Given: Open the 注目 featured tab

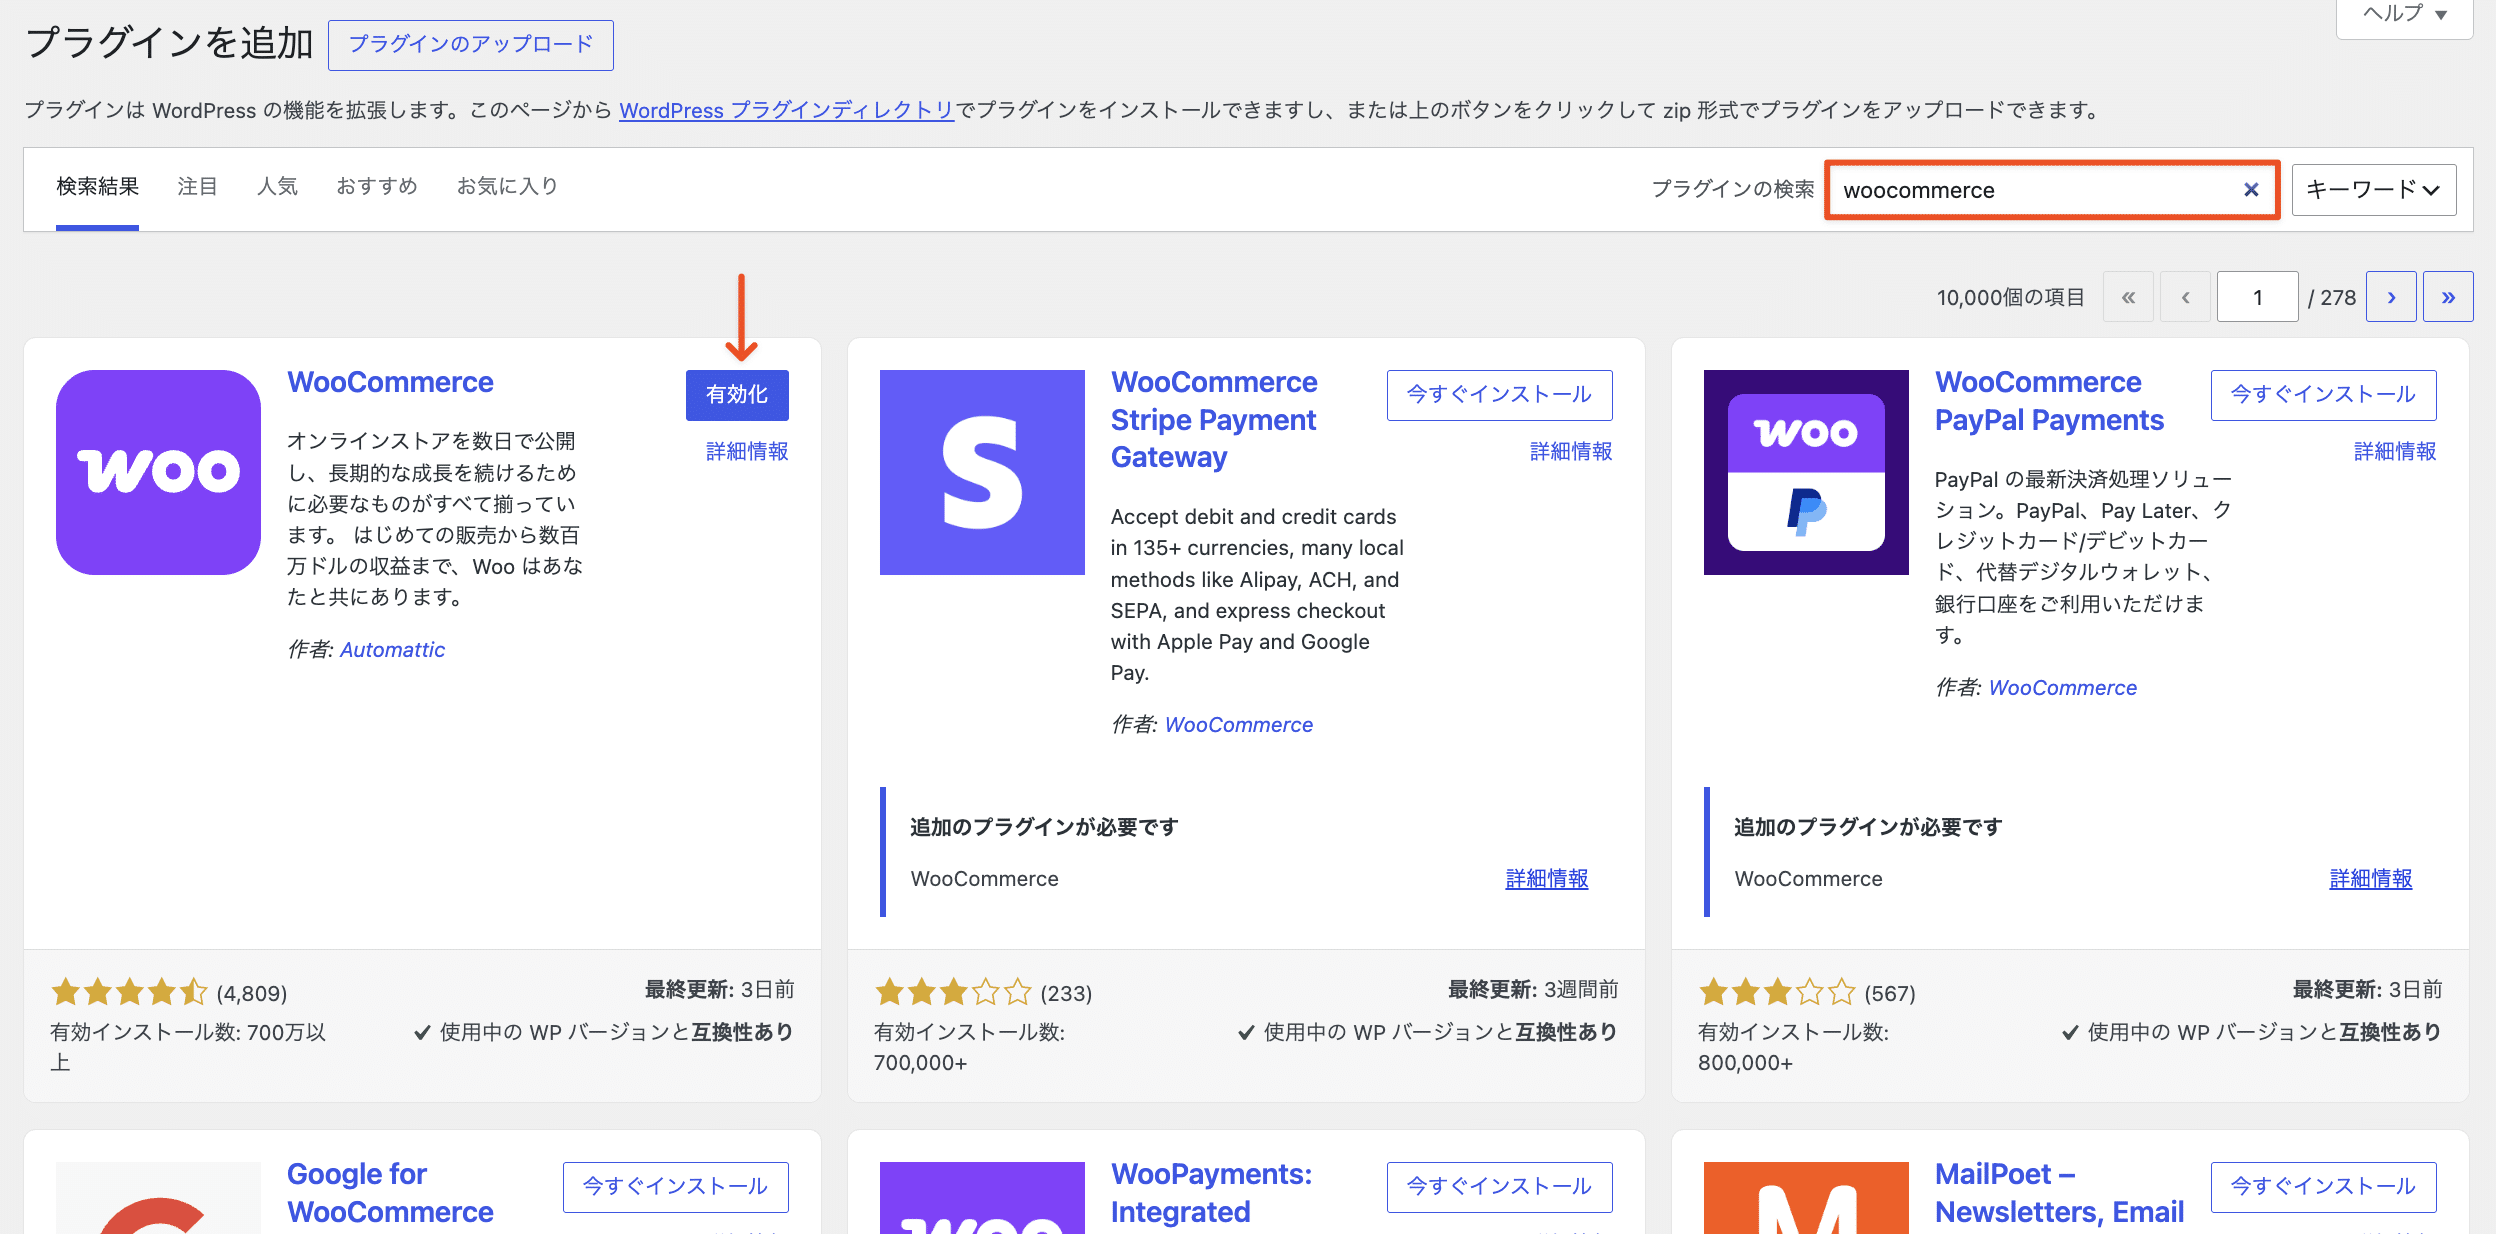Looking at the screenshot, I should point(197,187).
